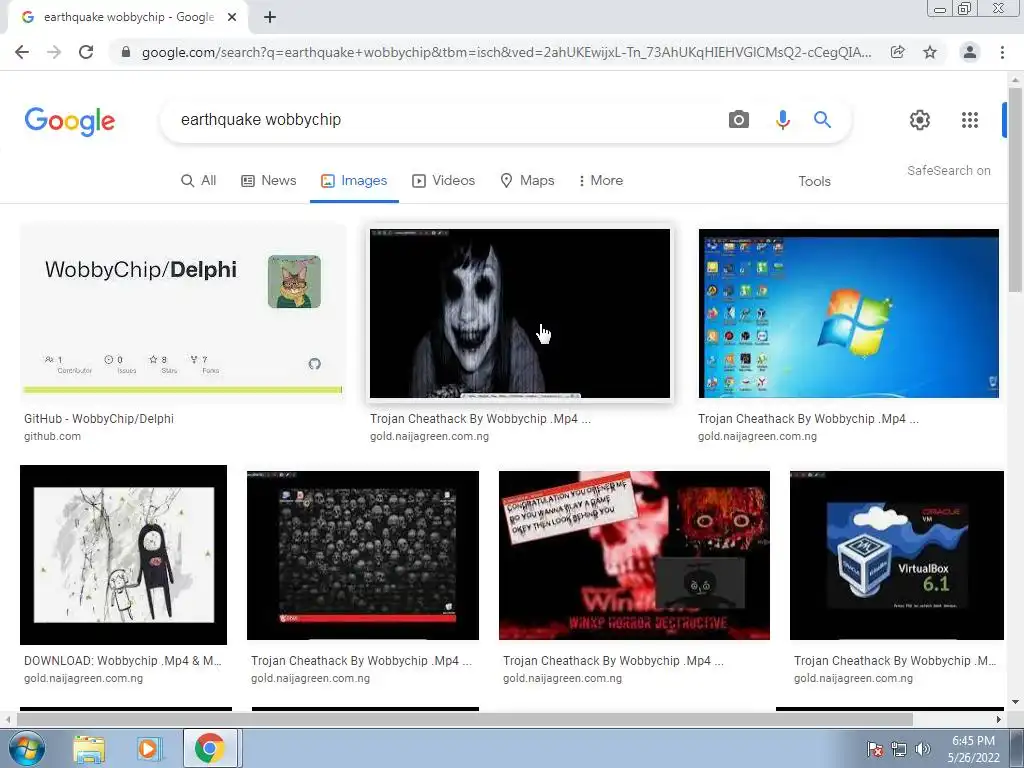Open Trojan Cheathack caption under VirtualBox image
Viewport: 1024px width, 768px height.
click(x=895, y=661)
